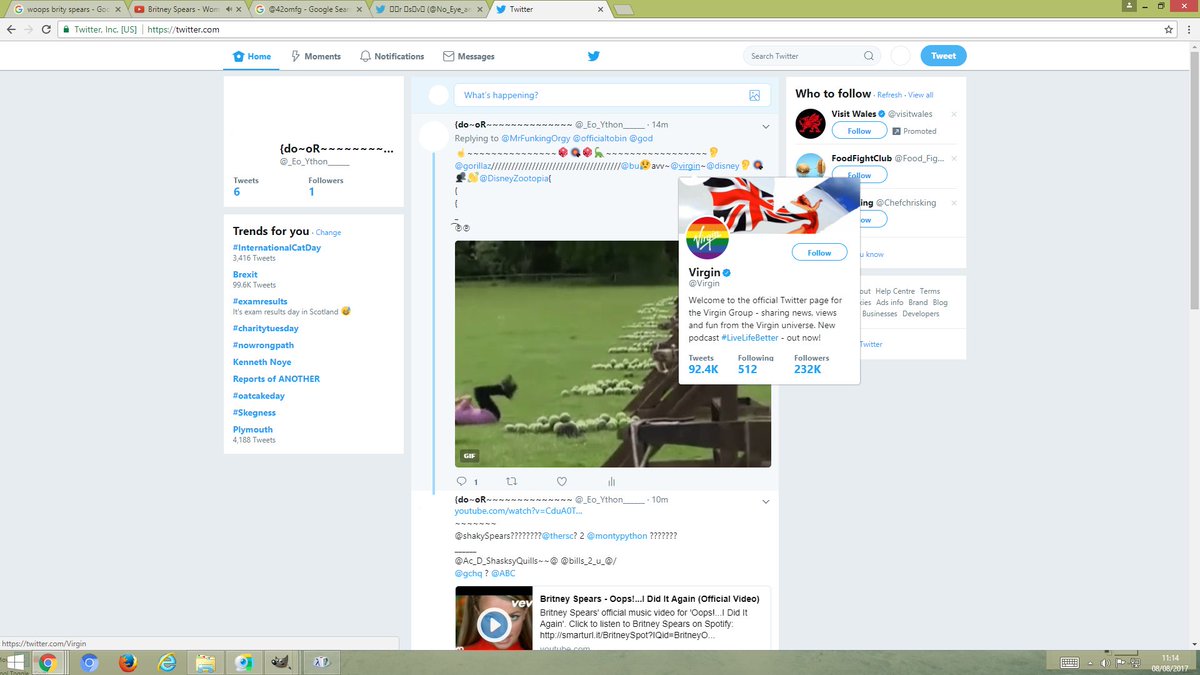Follow Visit Wales
The width and height of the screenshot is (1200, 675).
click(859, 131)
